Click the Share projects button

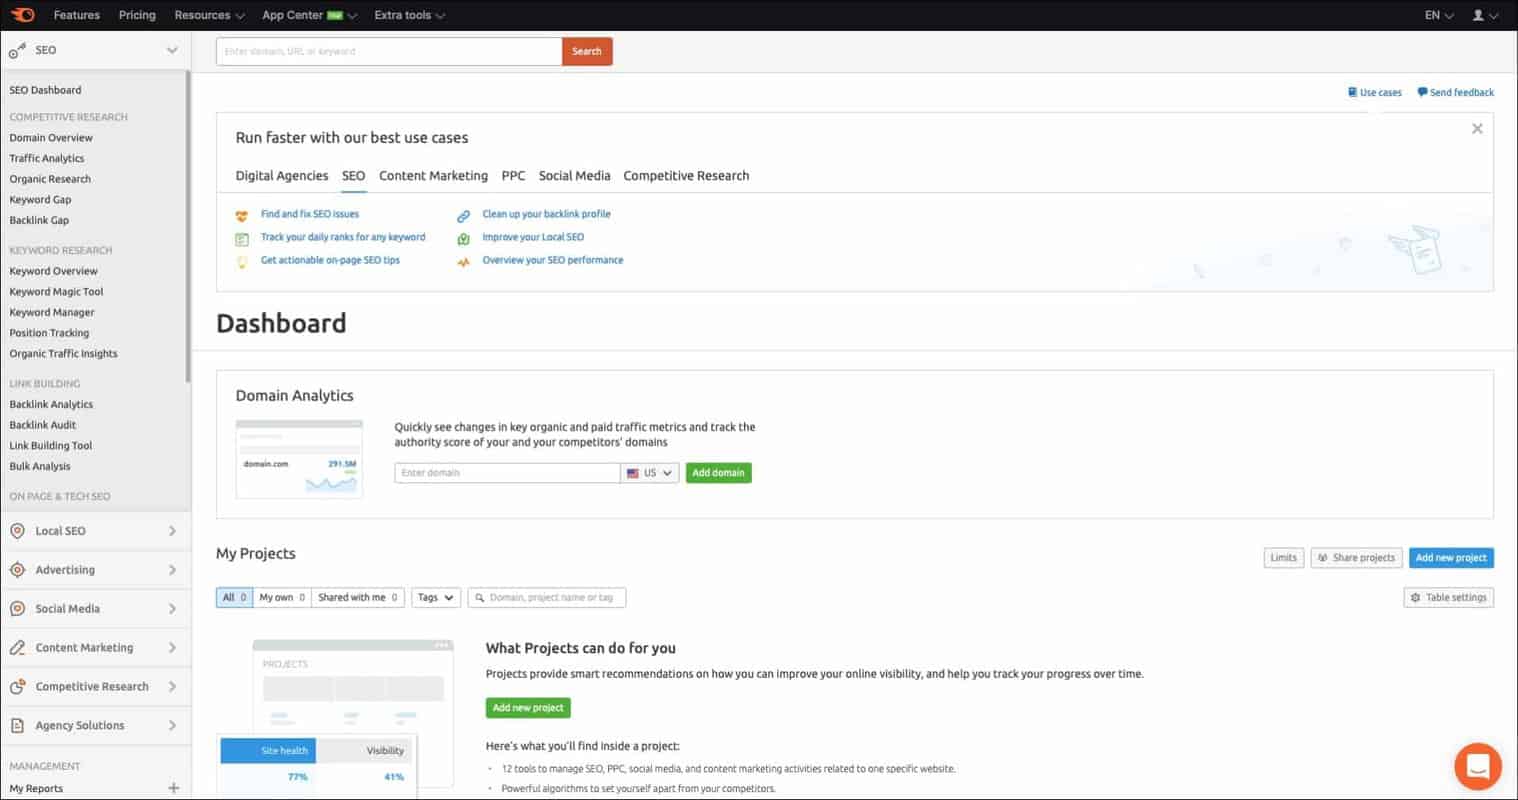1356,558
